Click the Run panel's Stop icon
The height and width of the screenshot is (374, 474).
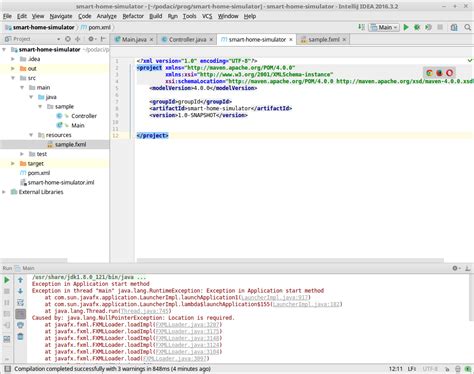[x=7, y=291]
